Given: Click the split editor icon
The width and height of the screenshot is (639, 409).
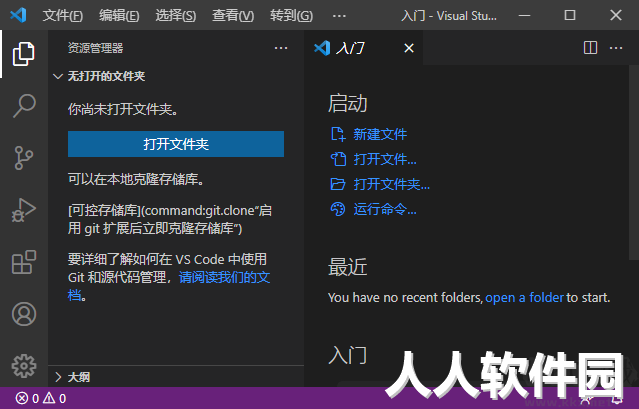Looking at the screenshot, I should pos(590,48).
